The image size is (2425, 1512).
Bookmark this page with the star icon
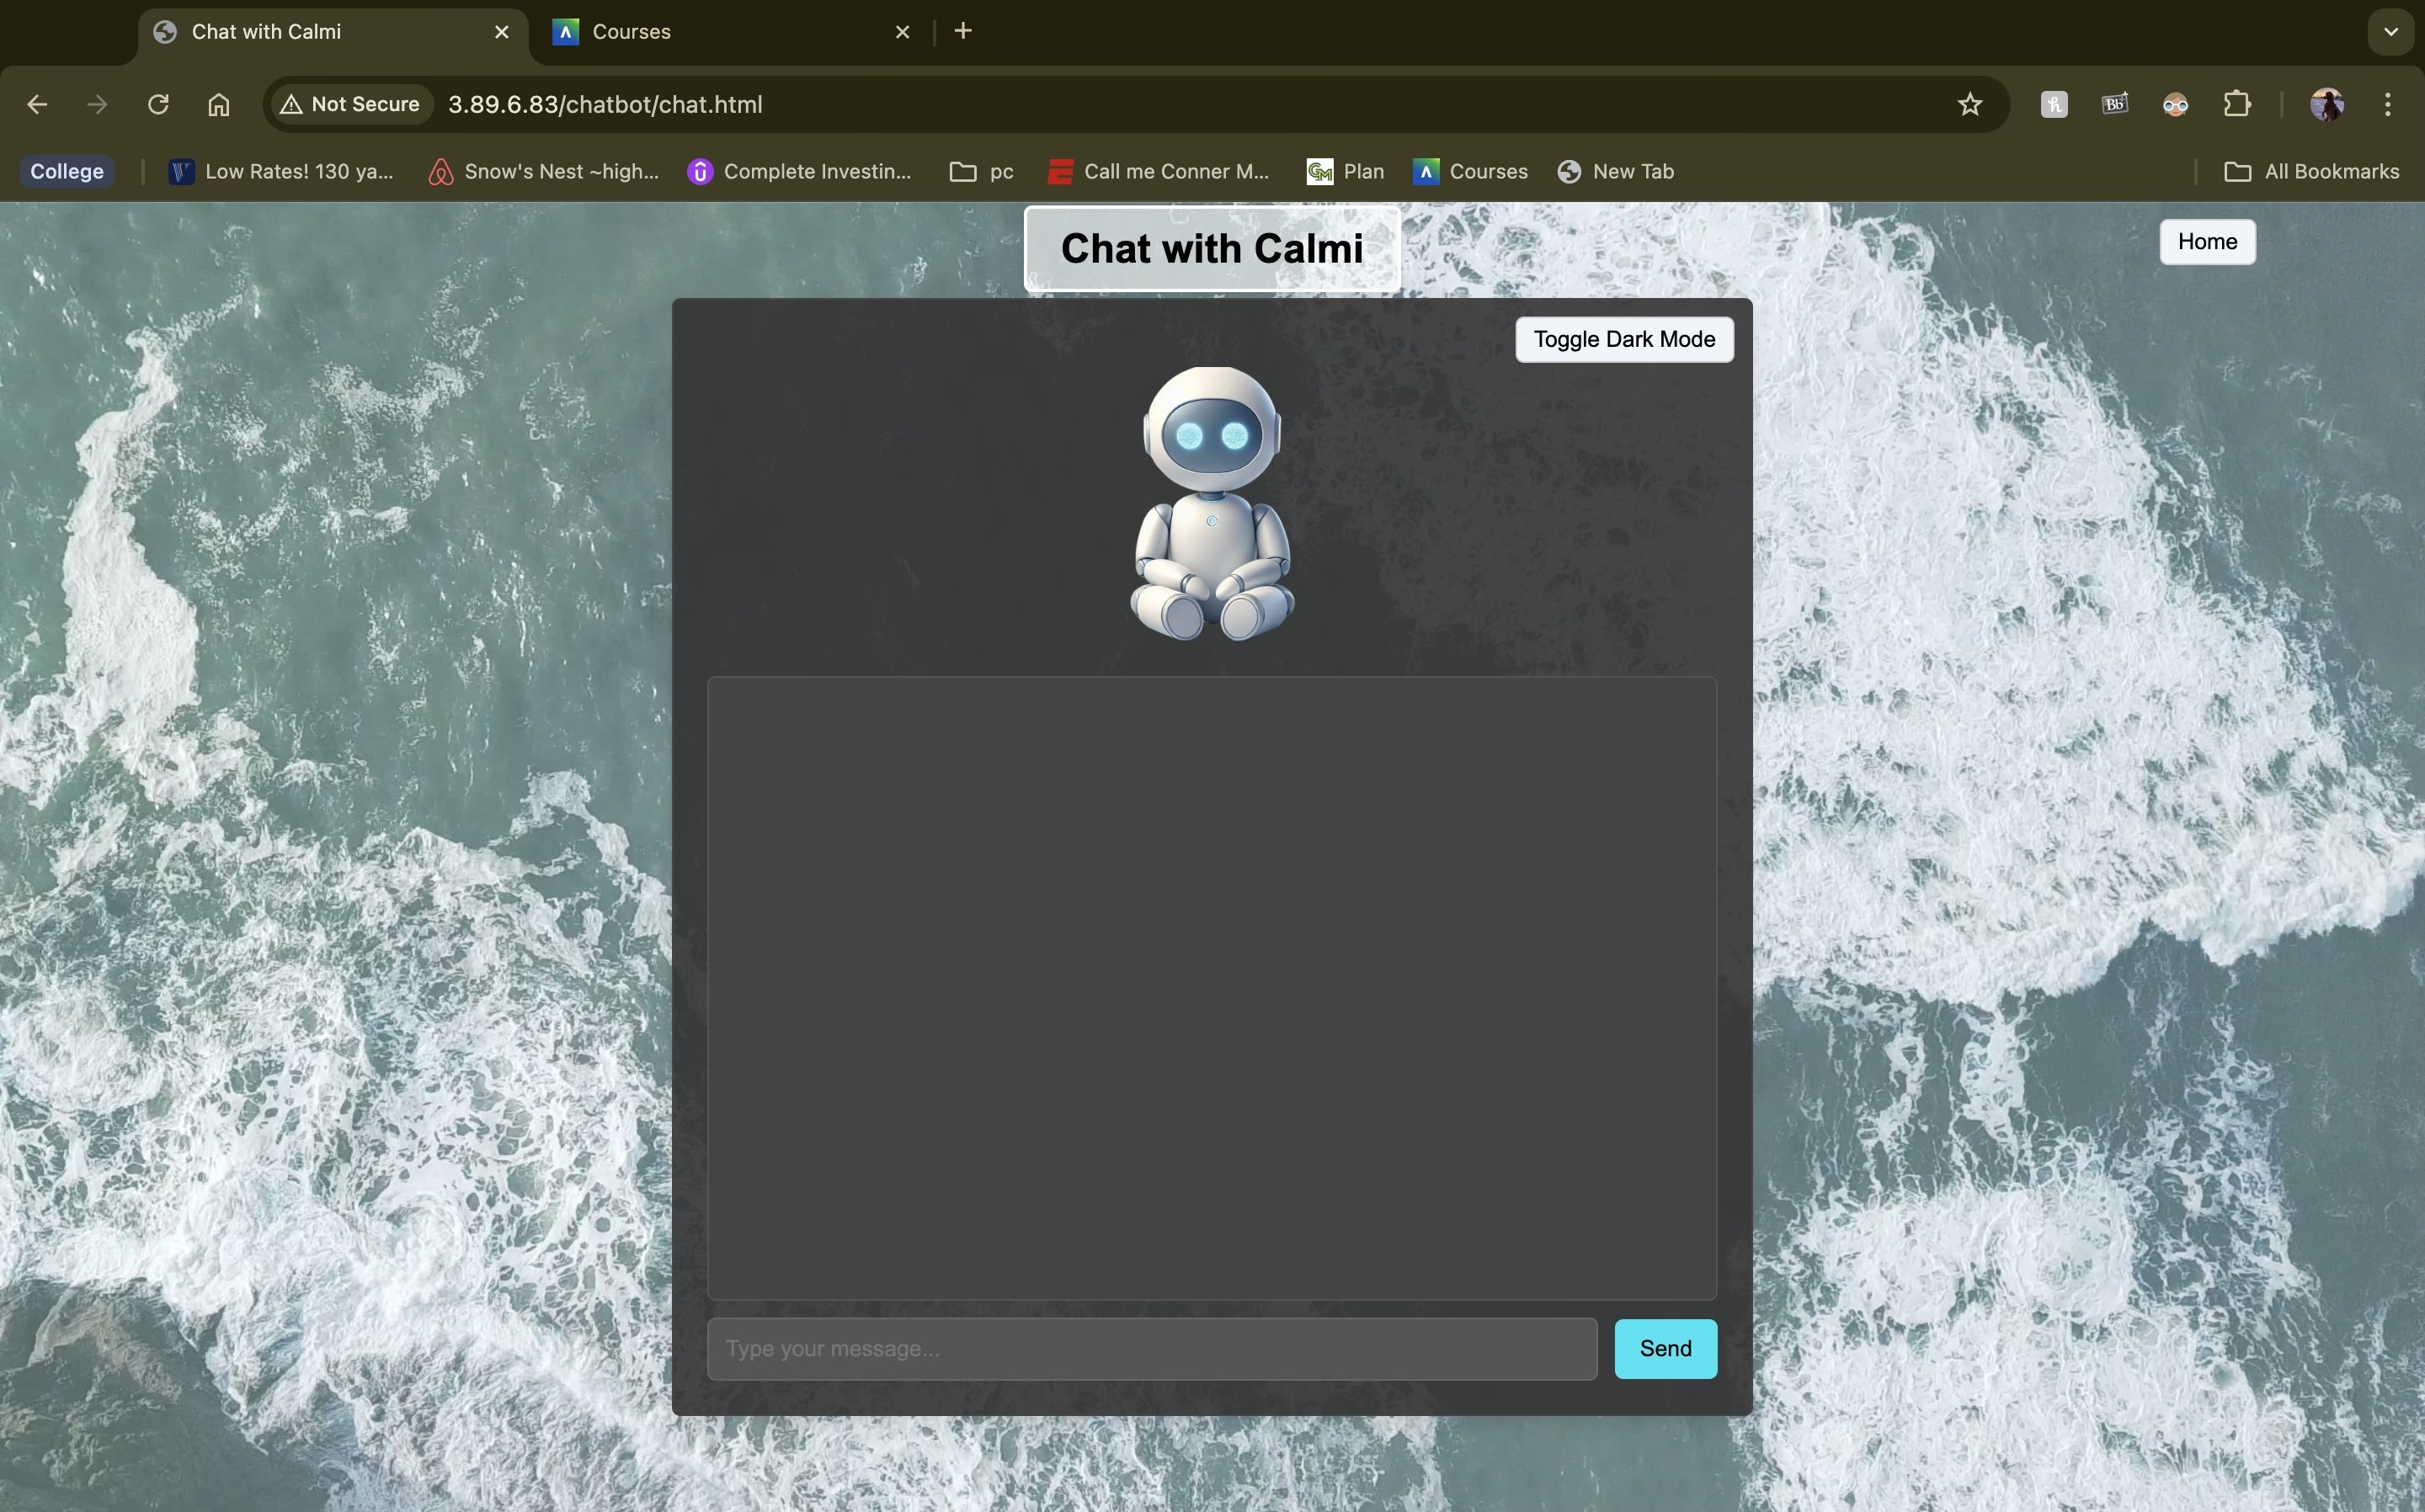(x=1969, y=104)
